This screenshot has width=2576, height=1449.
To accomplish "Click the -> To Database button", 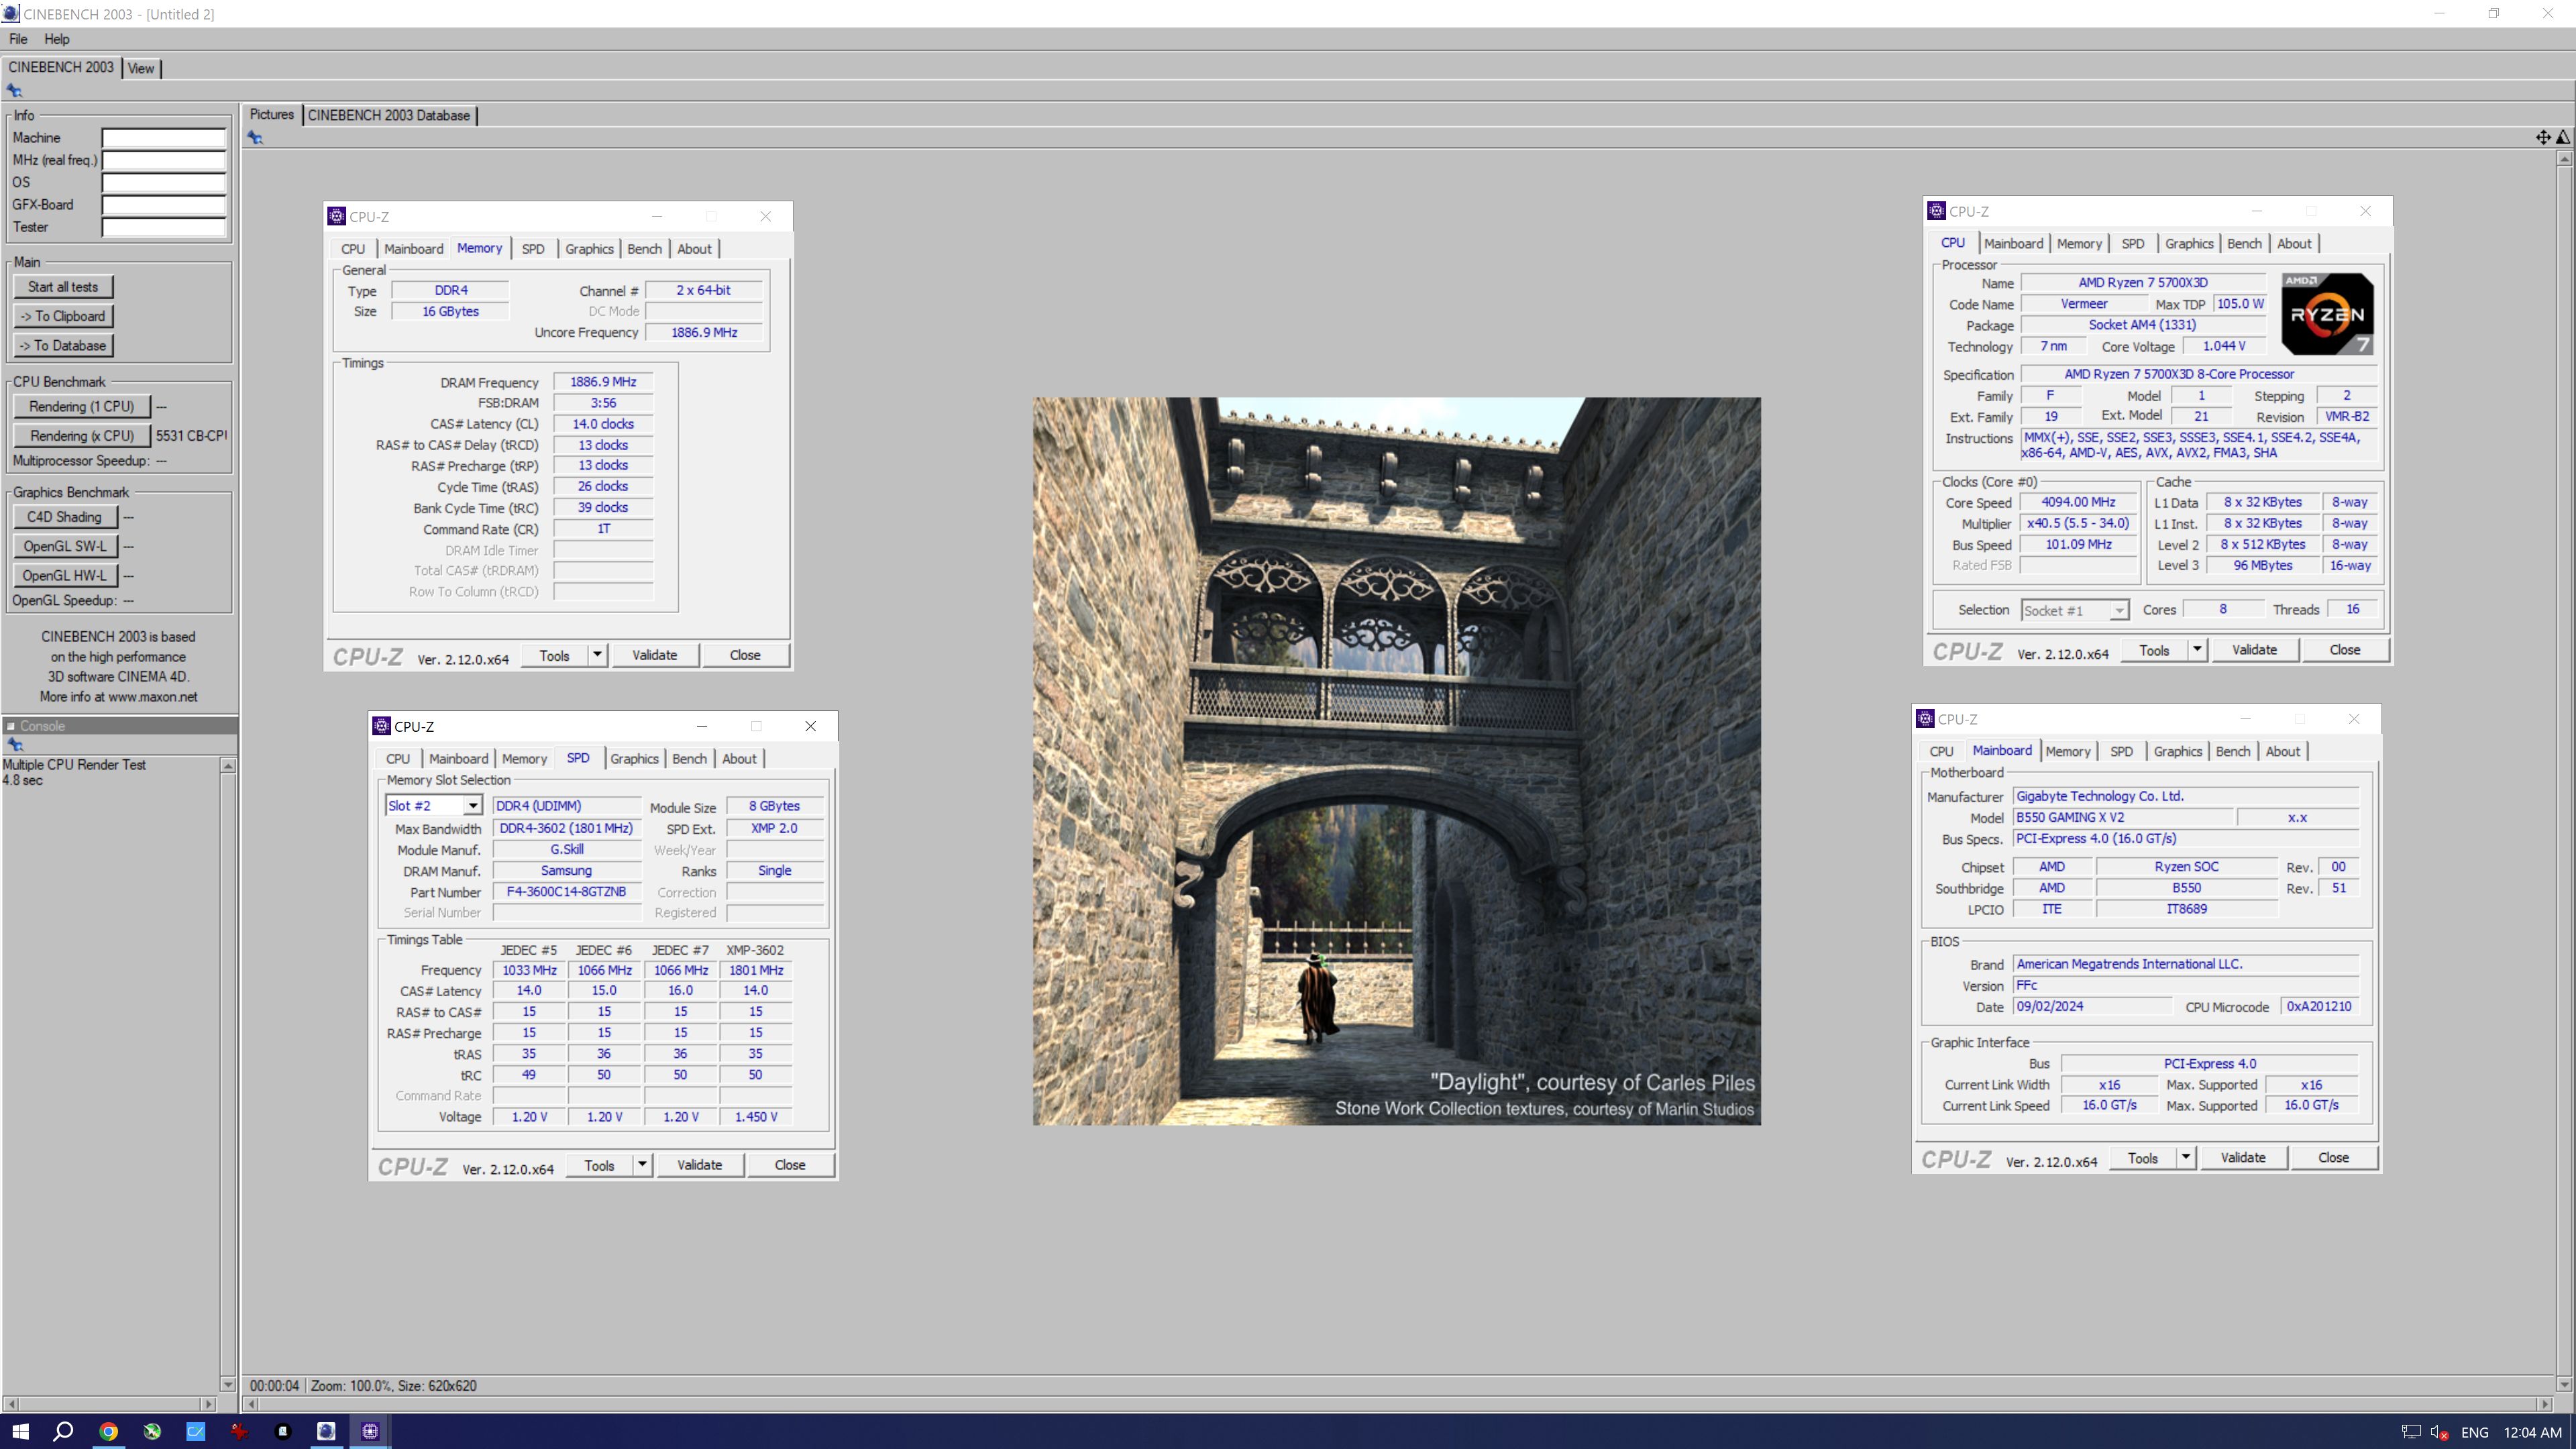I will pyautogui.click(x=63, y=346).
